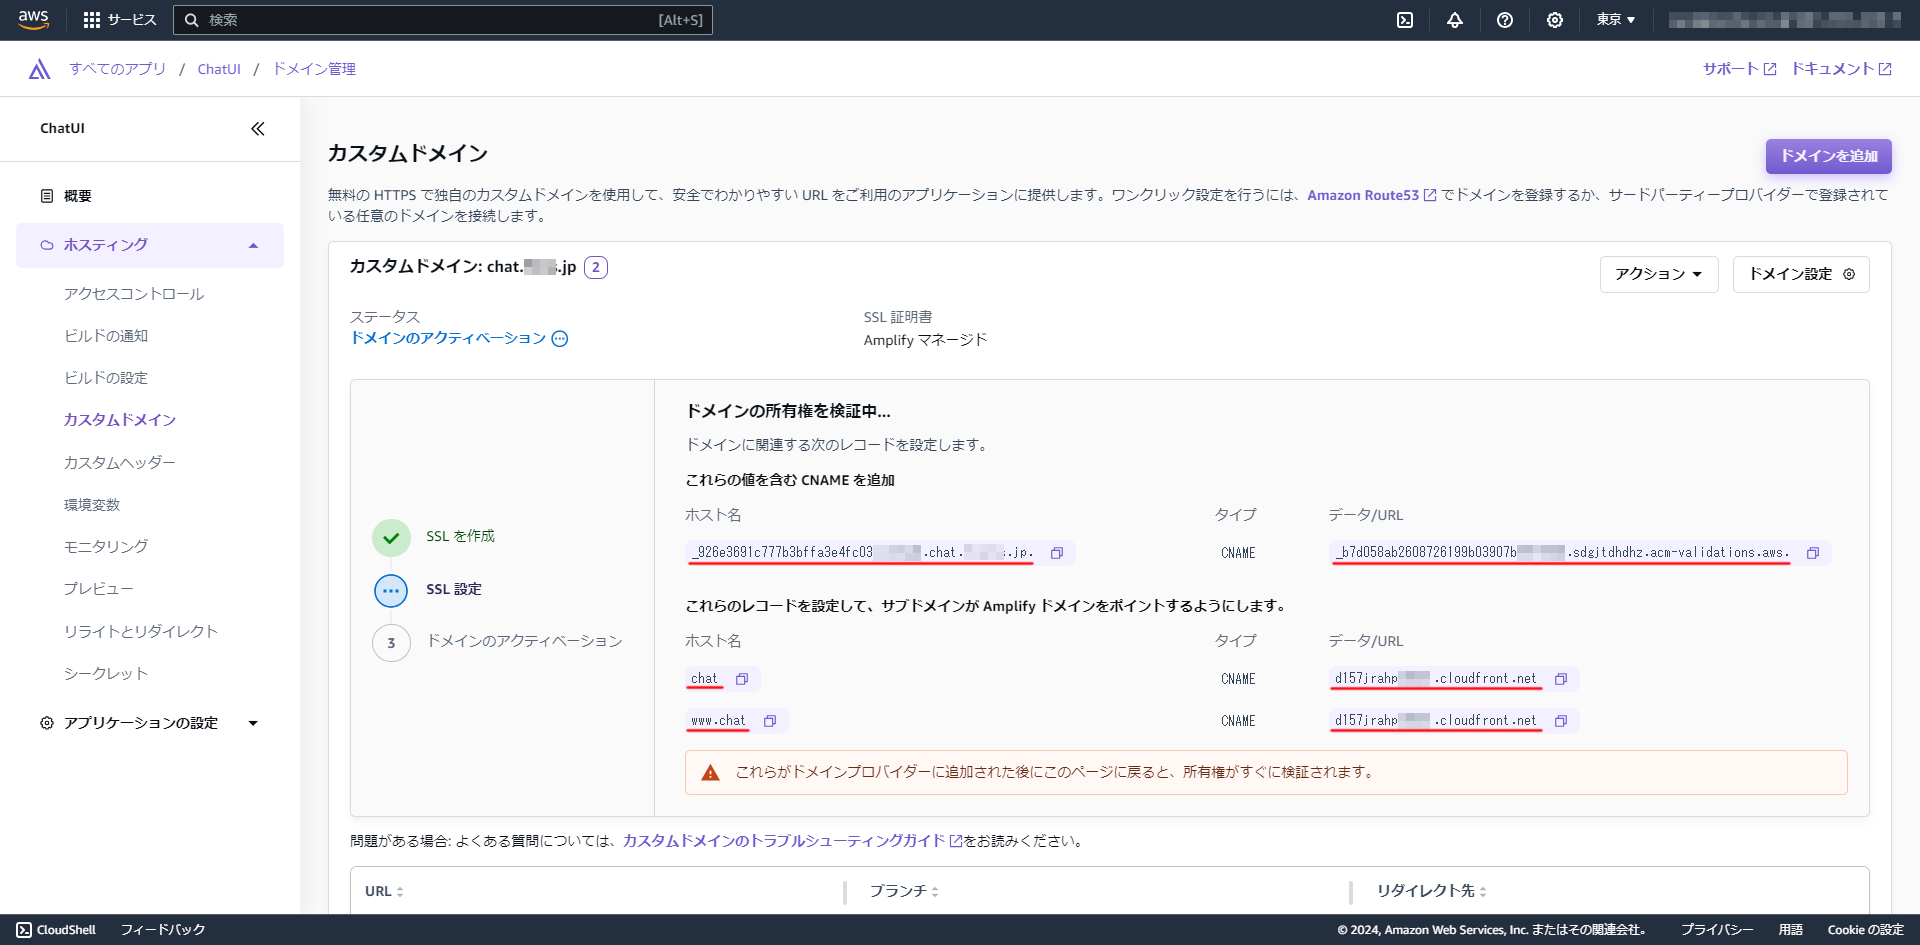Copy the chat host name
The height and width of the screenshot is (945, 1920).
(x=742, y=679)
